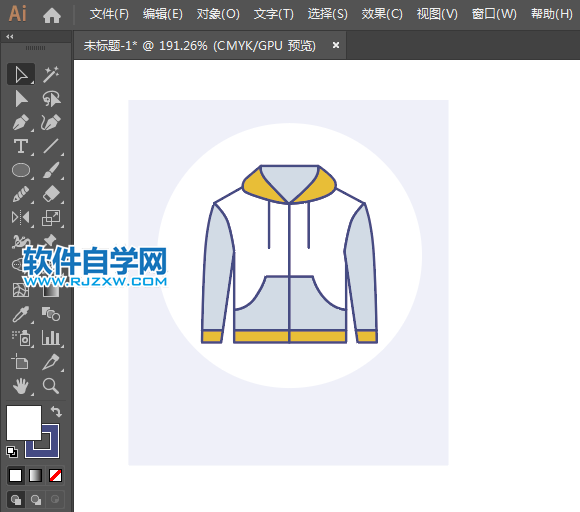This screenshot has width=580, height=512.
Task: Select the Mesh tool
Action: [21, 290]
